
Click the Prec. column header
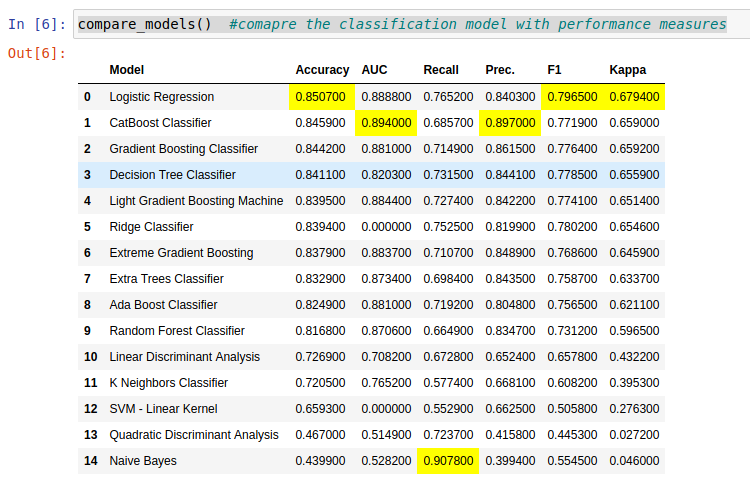coord(500,70)
